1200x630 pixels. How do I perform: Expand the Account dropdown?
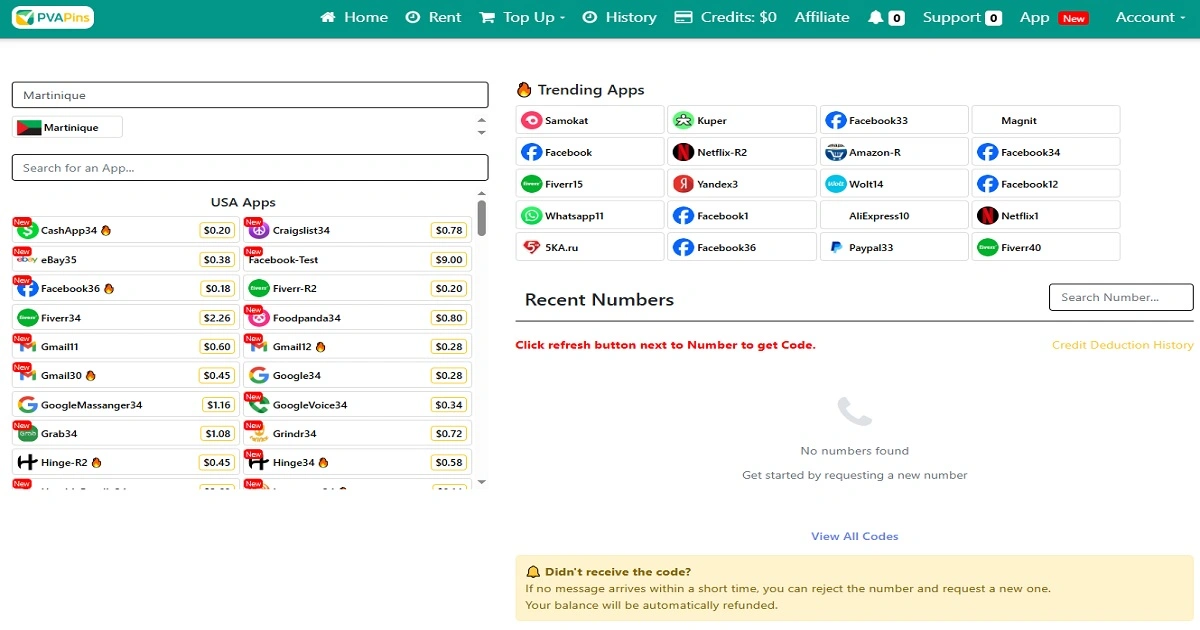point(1150,17)
